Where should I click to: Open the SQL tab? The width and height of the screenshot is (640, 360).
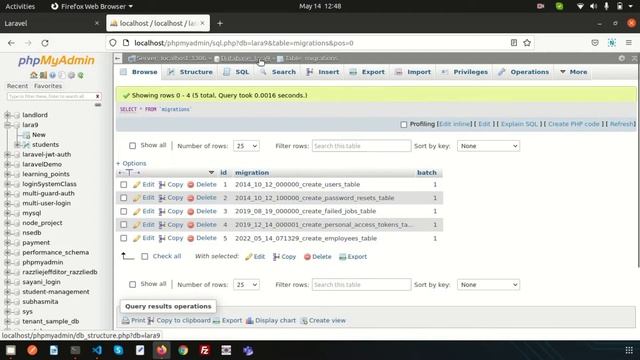coord(236,72)
